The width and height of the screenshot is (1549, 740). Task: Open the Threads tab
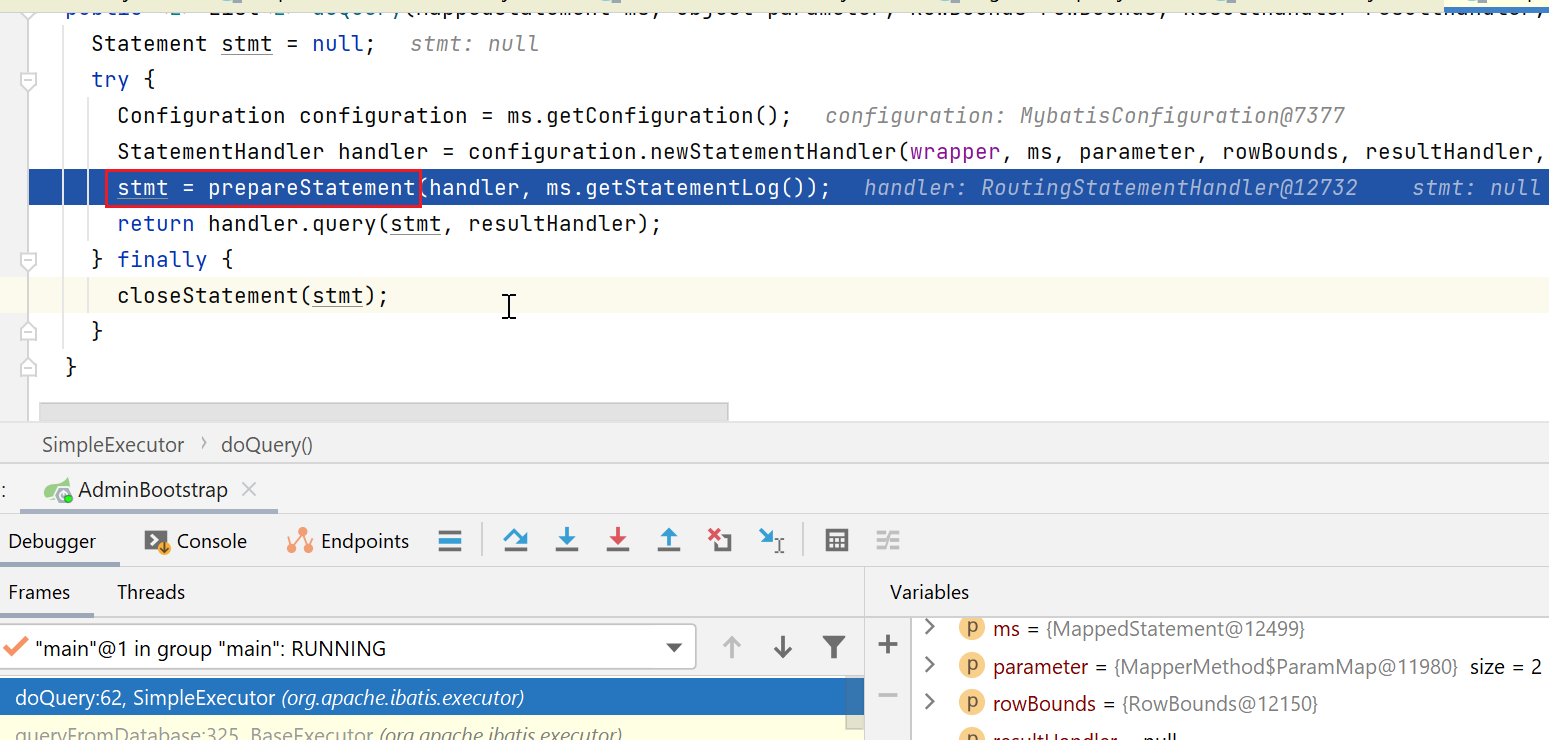151,592
